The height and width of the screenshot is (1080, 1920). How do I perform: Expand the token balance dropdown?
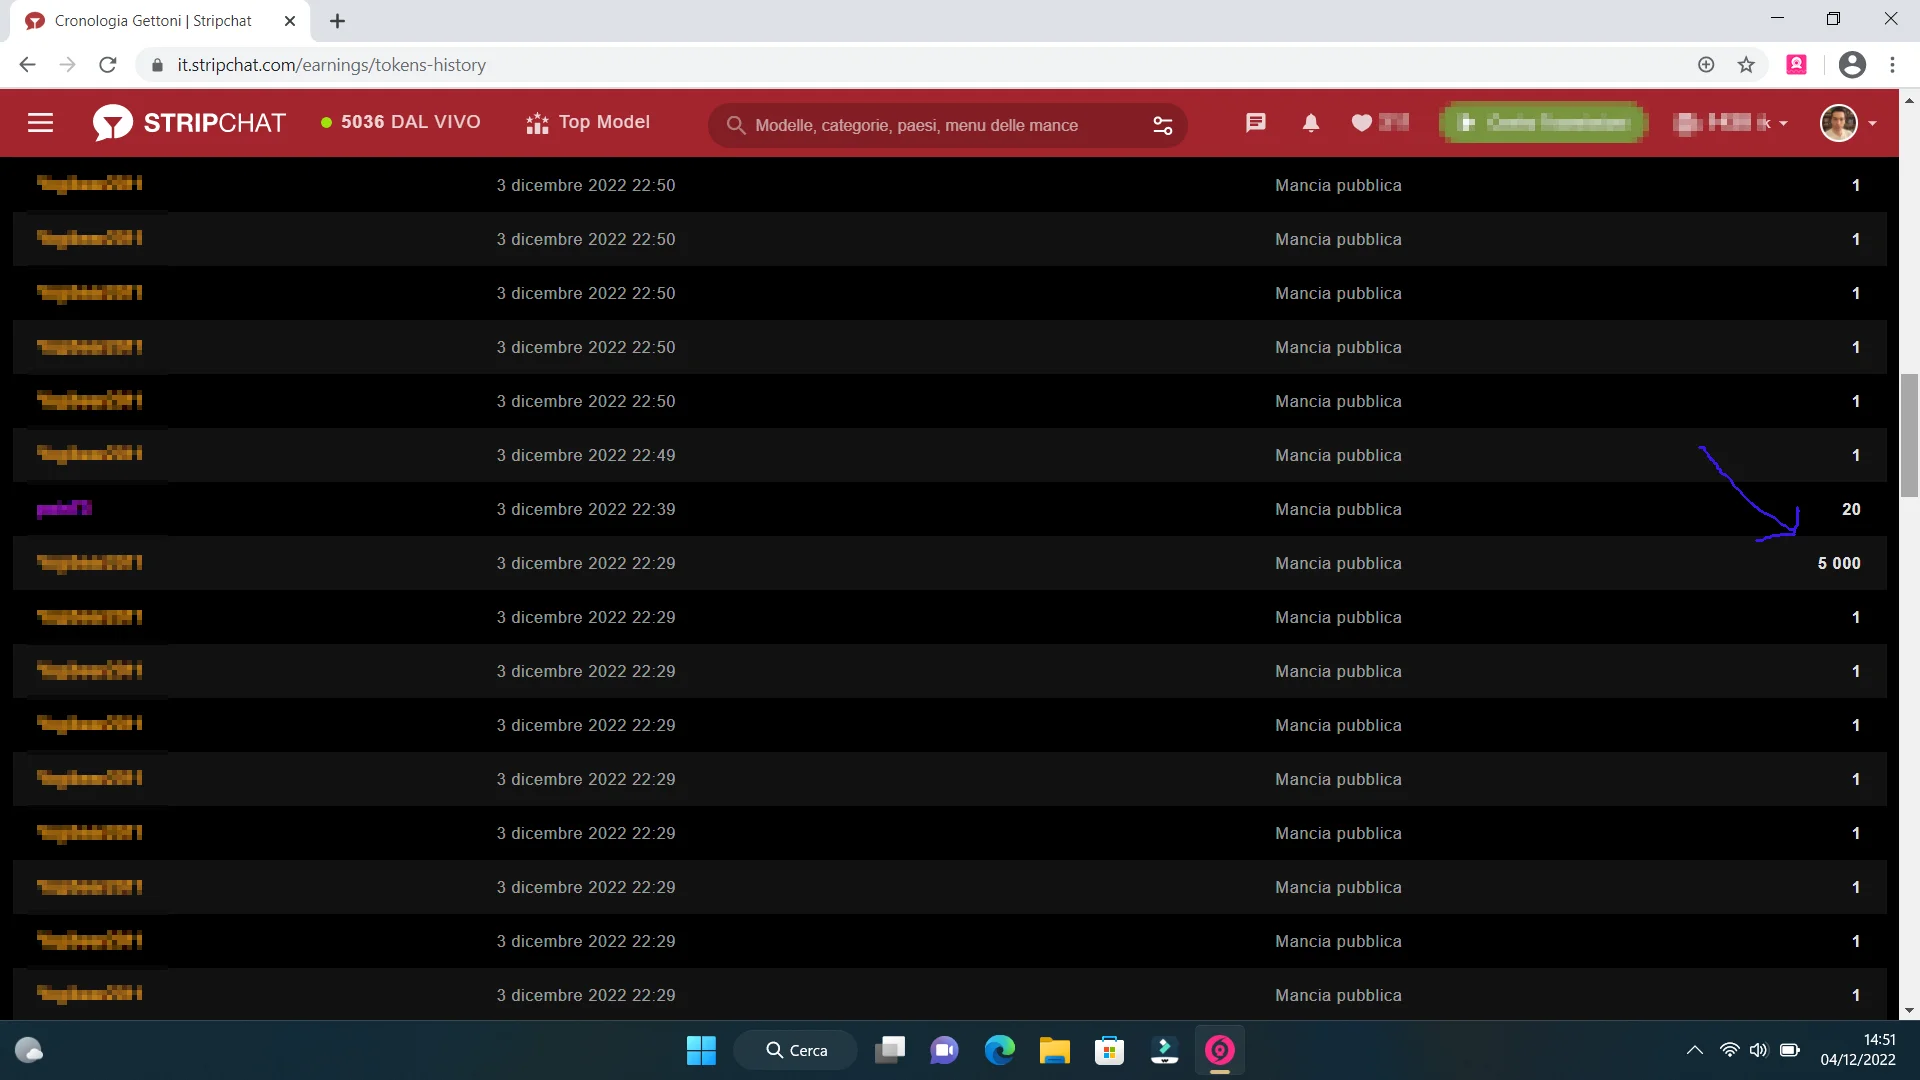pyautogui.click(x=1732, y=123)
